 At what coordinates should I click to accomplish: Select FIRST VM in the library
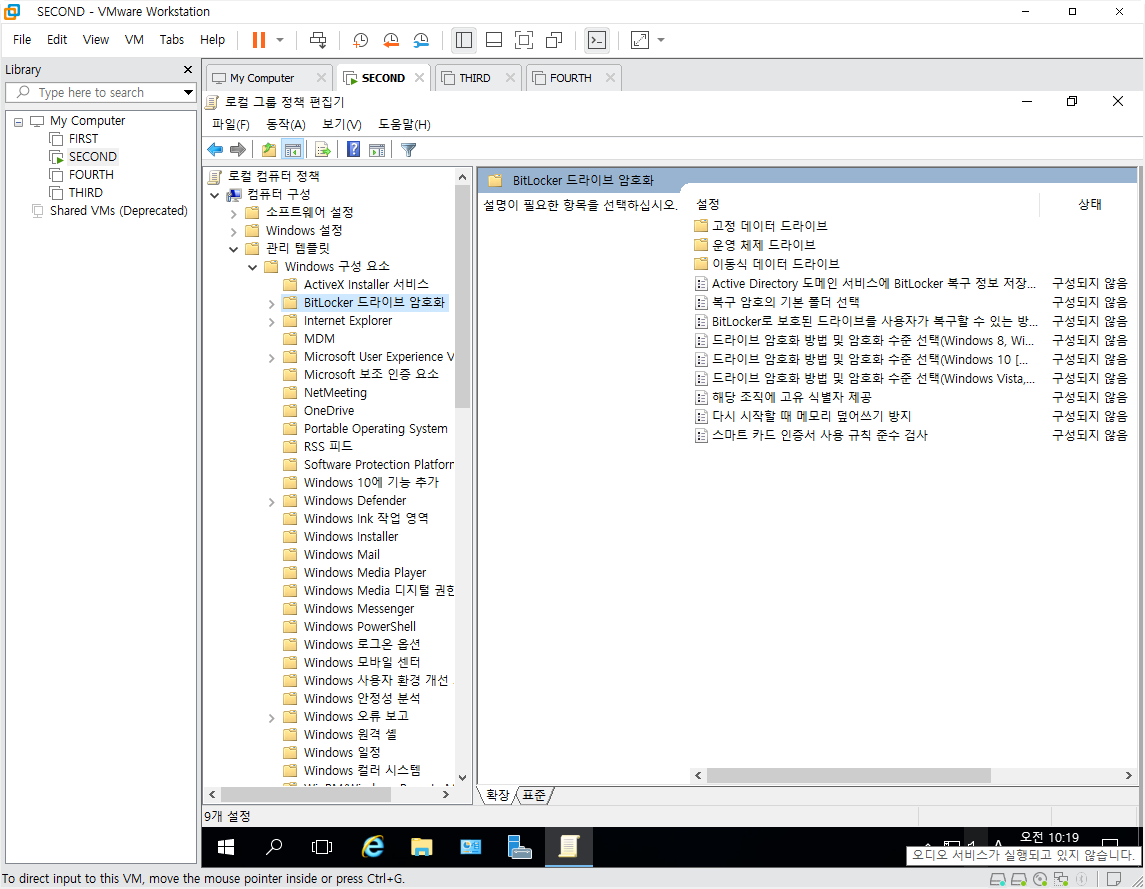click(x=83, y=139)
